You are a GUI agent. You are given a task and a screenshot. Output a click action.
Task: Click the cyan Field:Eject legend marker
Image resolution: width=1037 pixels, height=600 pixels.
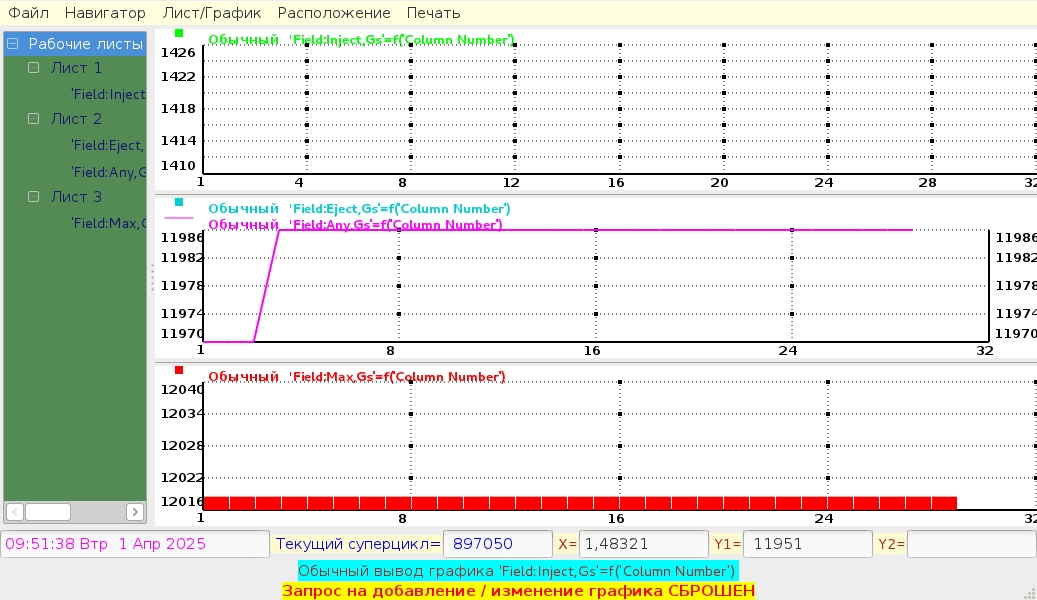(x=180, y=202)
